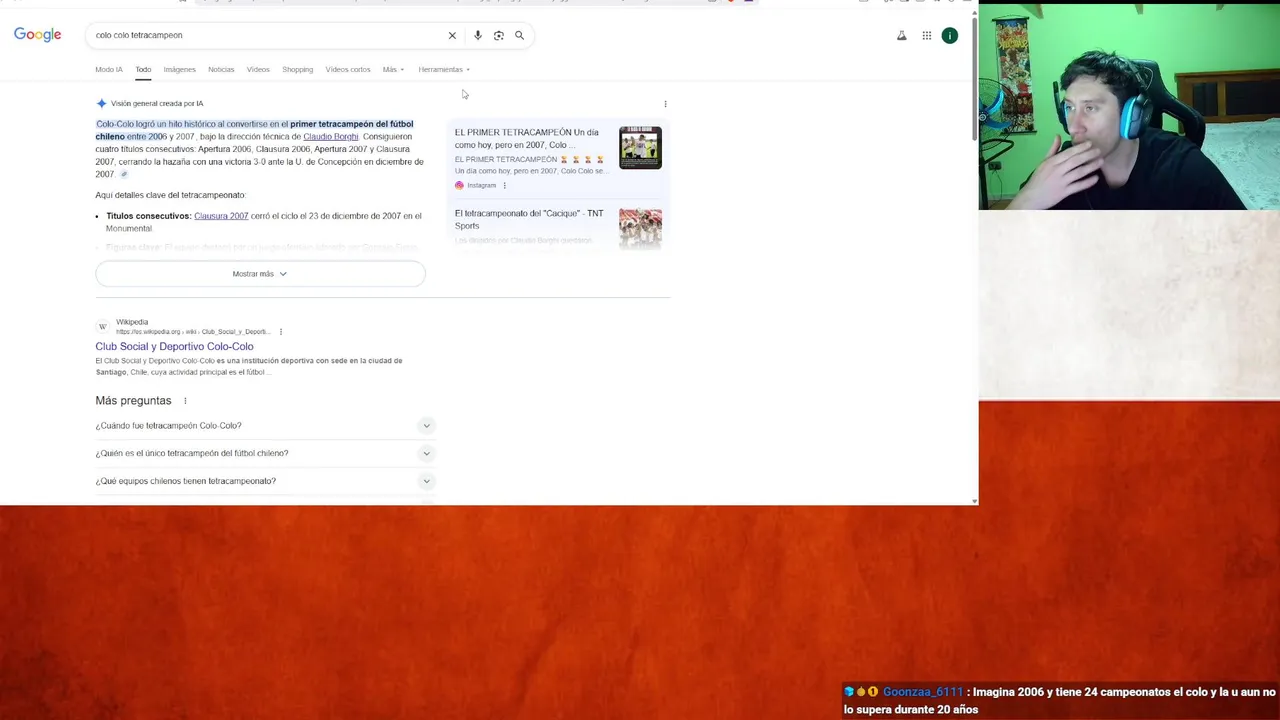
Task: Click source link icon after 2007
Action: point(124,174)
